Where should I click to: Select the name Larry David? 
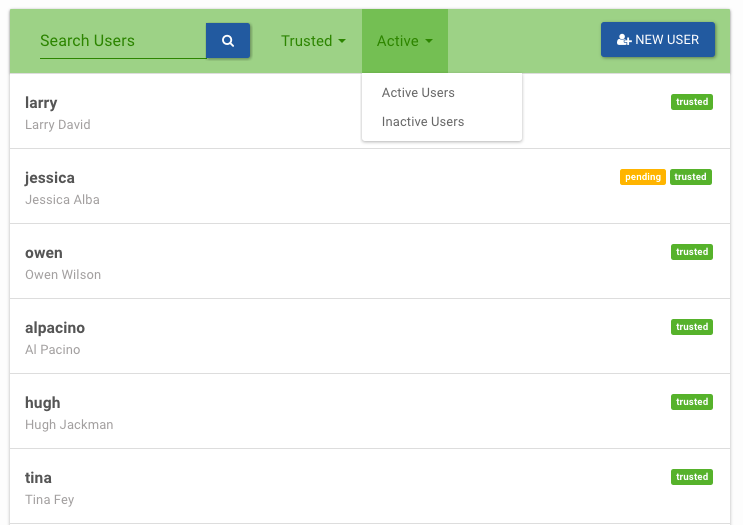point(58,125)
